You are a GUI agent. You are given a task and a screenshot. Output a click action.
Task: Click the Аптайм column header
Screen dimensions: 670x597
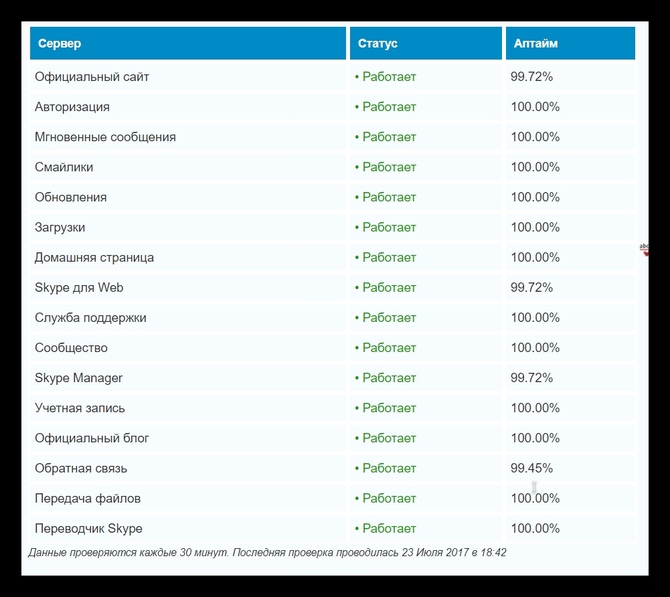[570, 43]
